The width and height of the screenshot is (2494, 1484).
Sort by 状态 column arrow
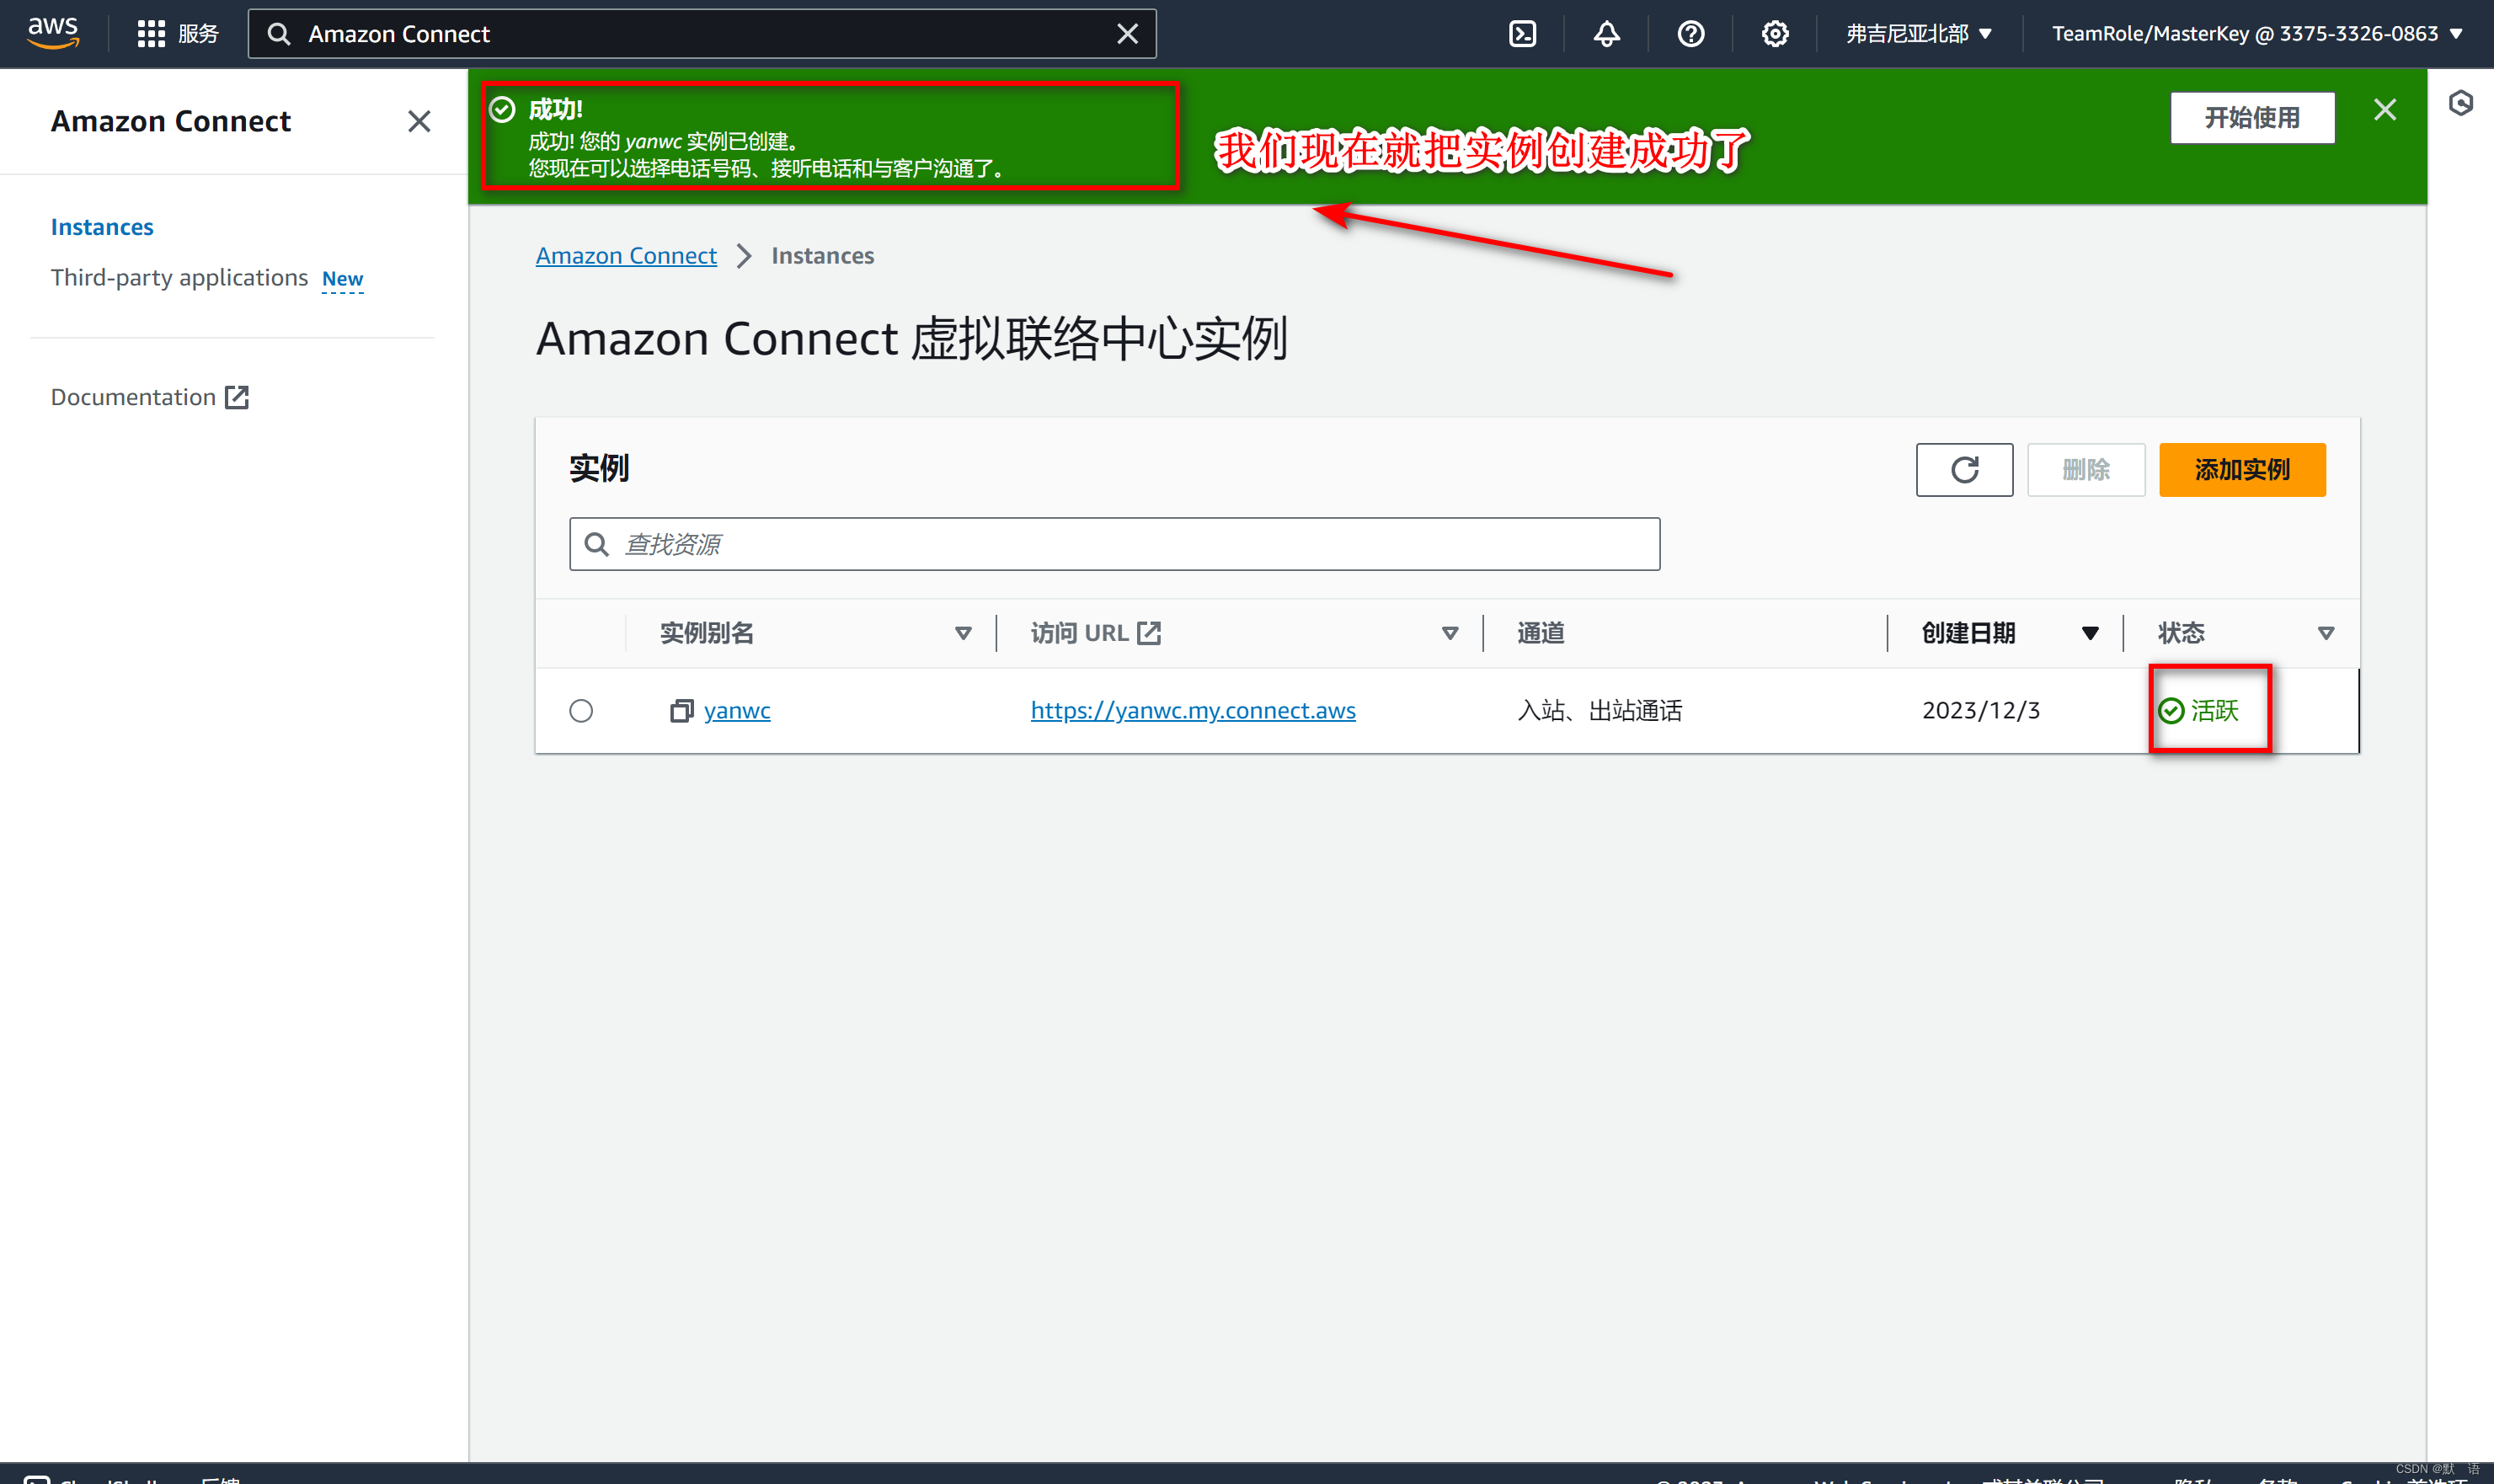[x=2326, y=633]
